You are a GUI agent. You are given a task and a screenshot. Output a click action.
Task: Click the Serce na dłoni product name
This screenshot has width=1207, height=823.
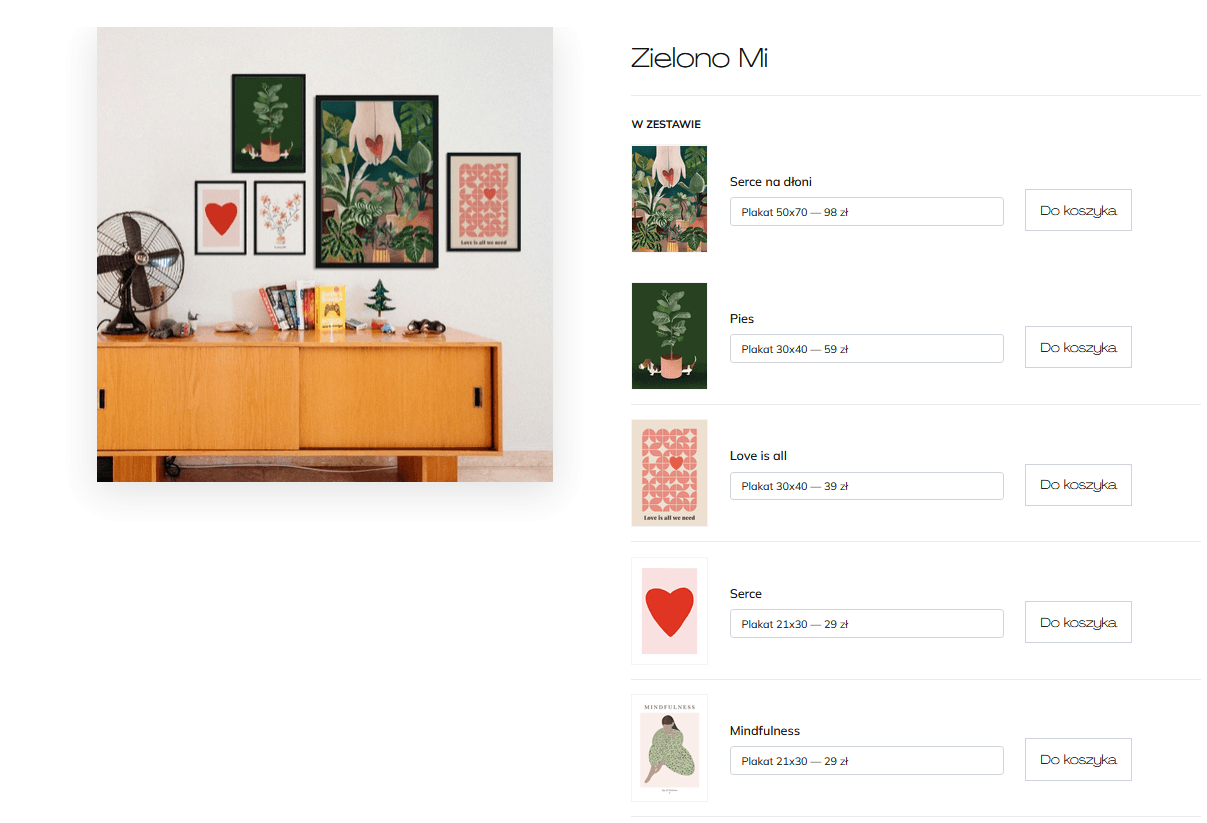coord(771,182)
